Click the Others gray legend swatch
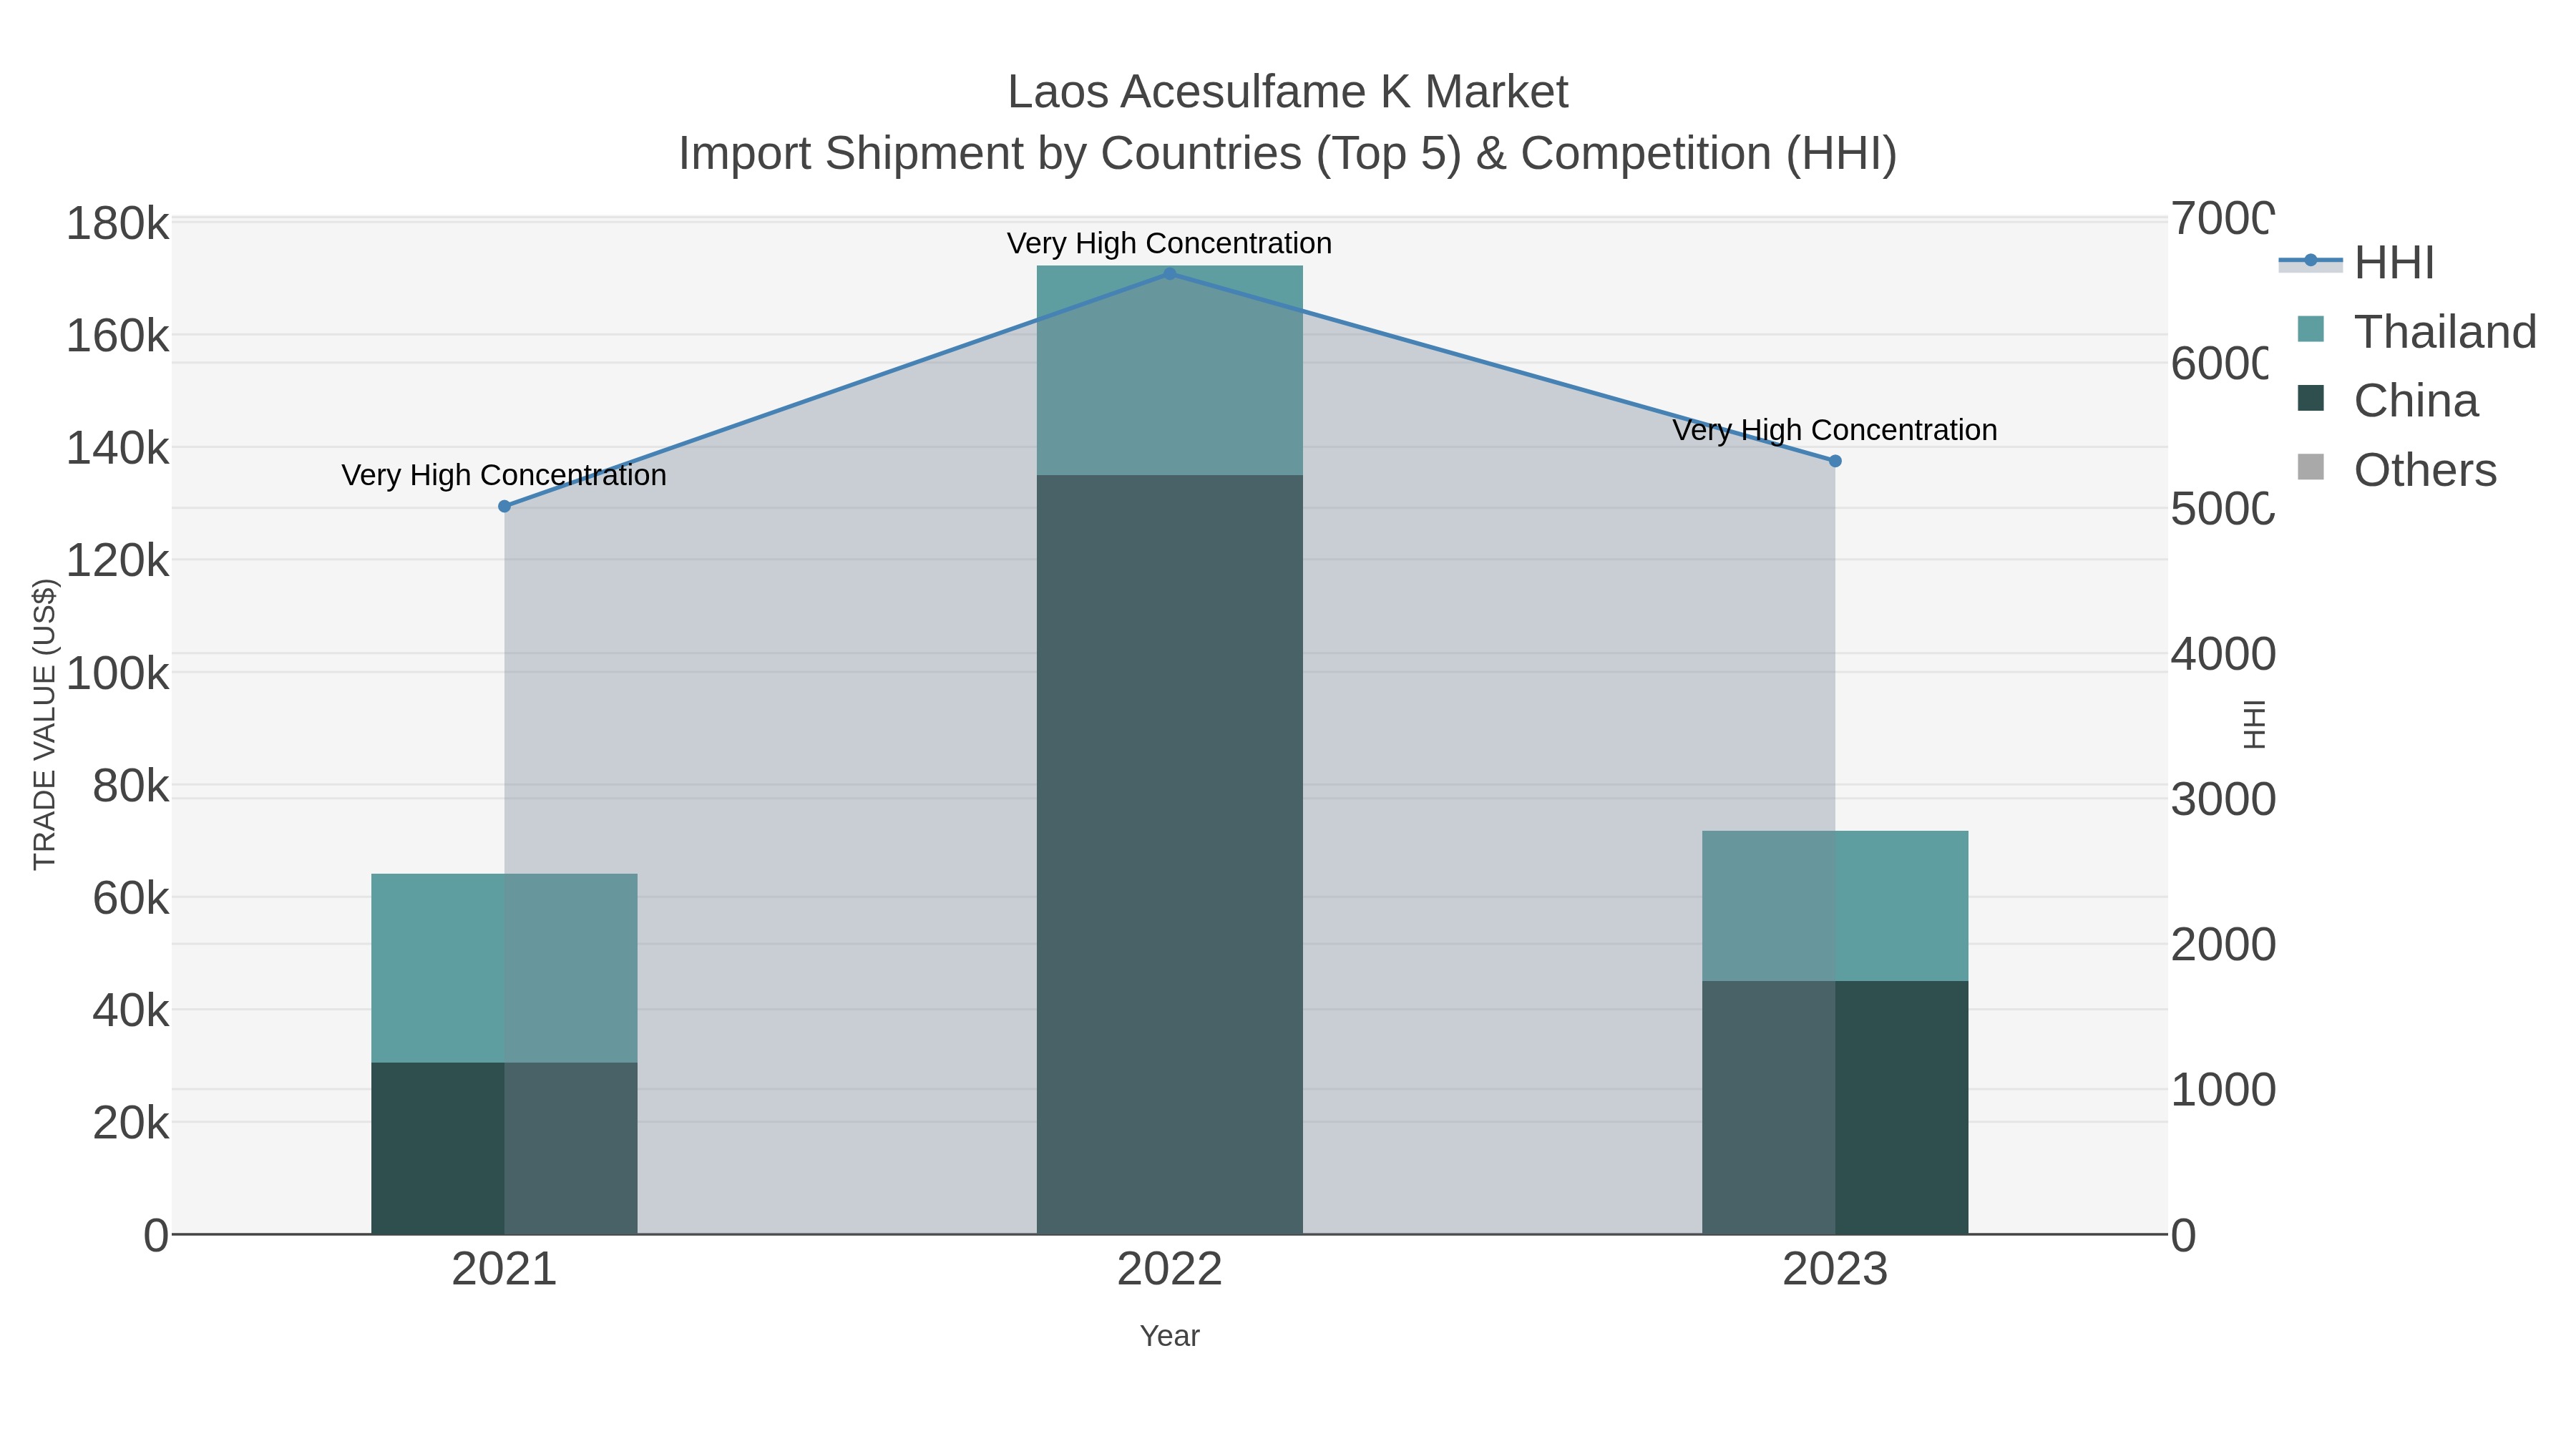Image resolution: width=2576 pixels, height=1449 pixels. click(2311, 467)
